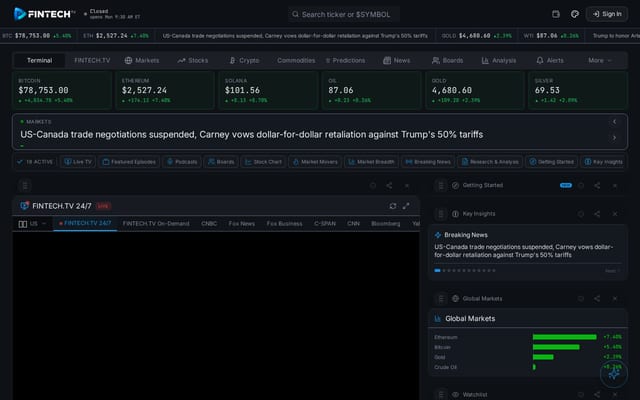Screen dimensions: 640x400
Task: Share the Getting Started panel
Action: pyautogui.click(x=597, y=186)
